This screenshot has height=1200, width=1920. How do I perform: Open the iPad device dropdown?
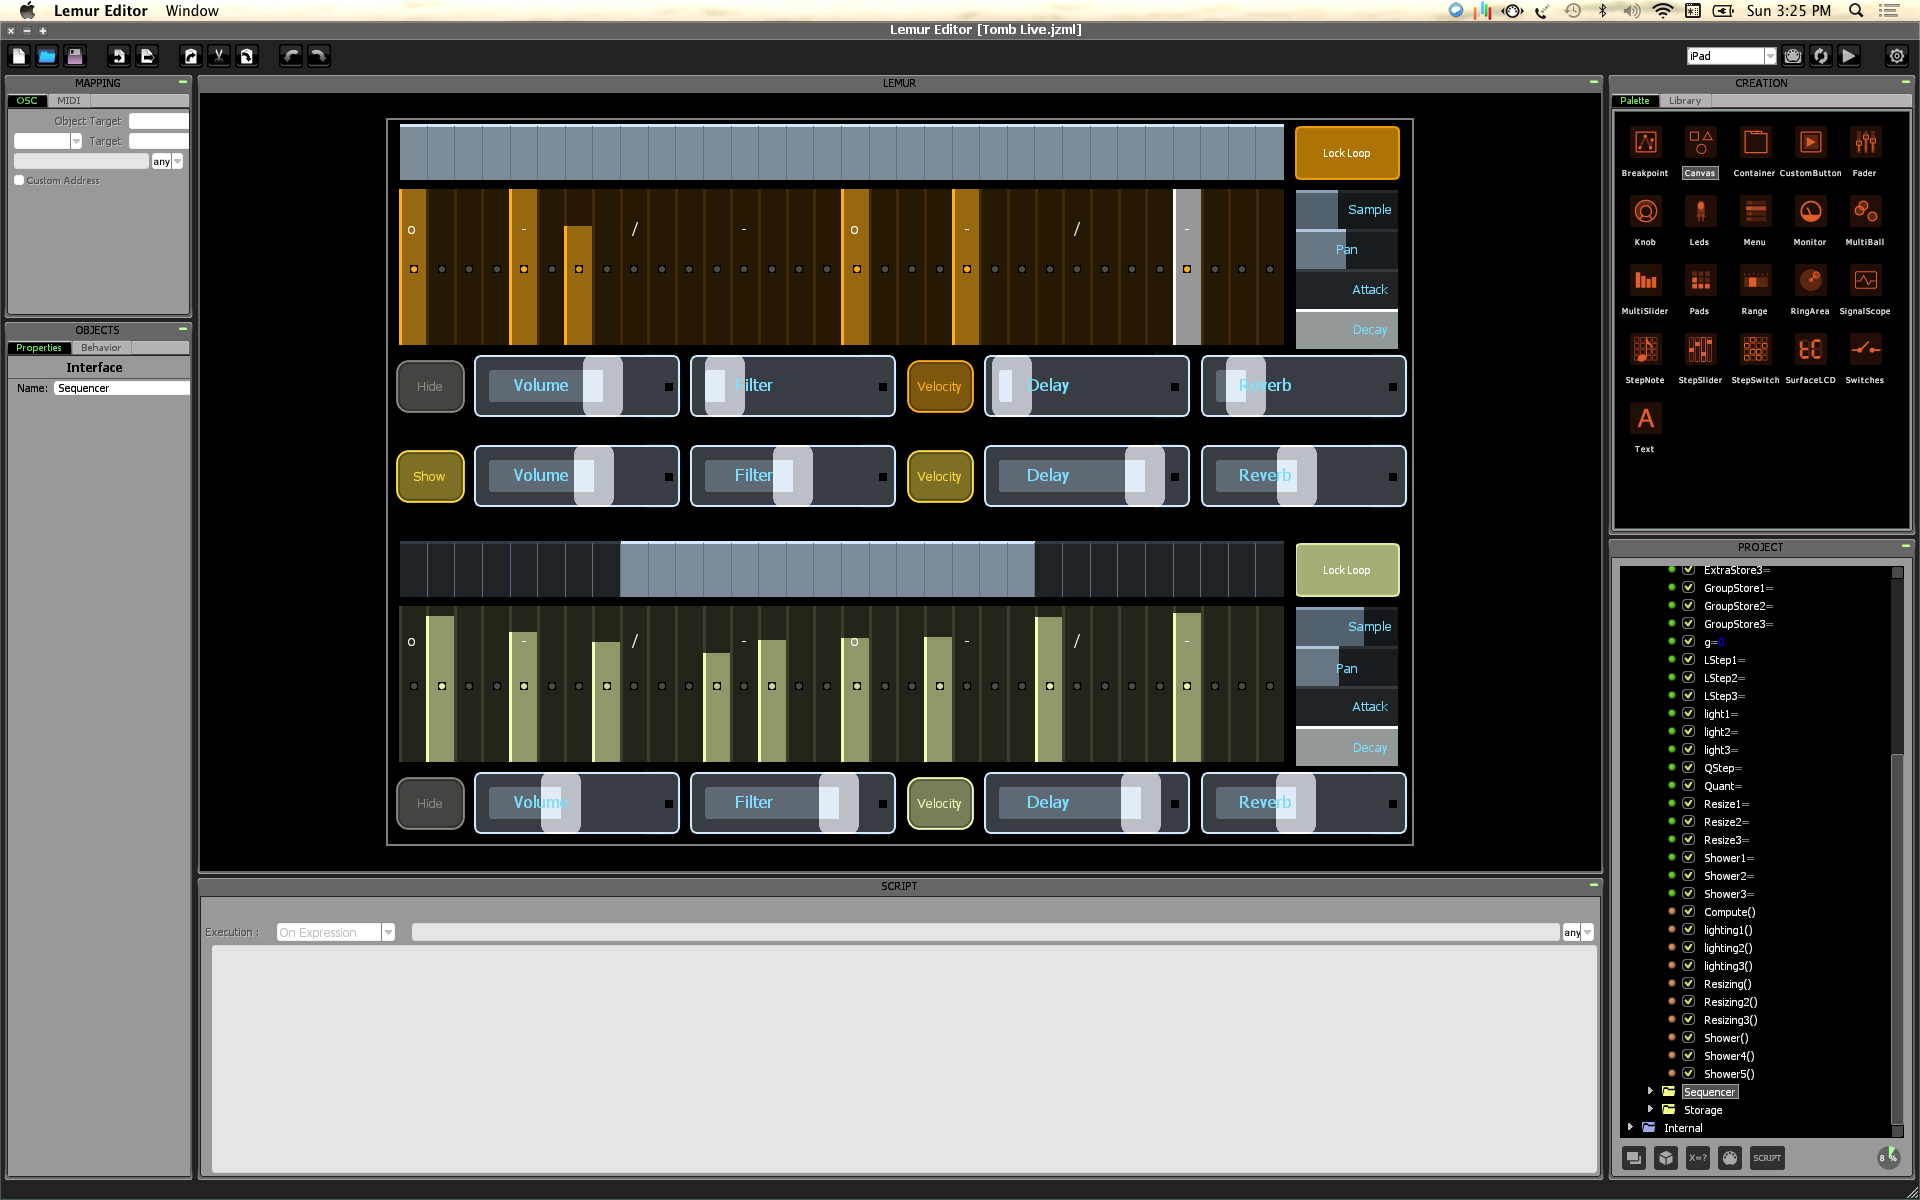coord(1769,56)
